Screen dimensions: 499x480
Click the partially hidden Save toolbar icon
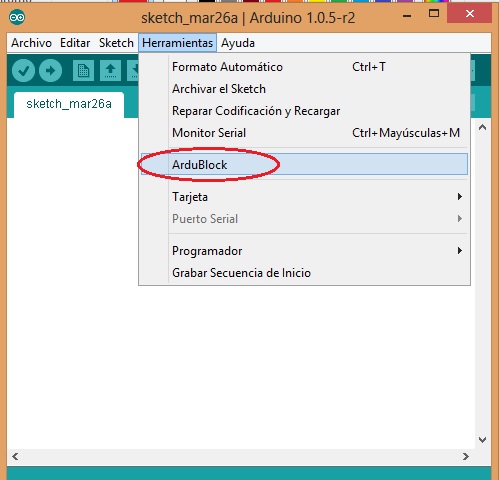[x=133, y=70]
